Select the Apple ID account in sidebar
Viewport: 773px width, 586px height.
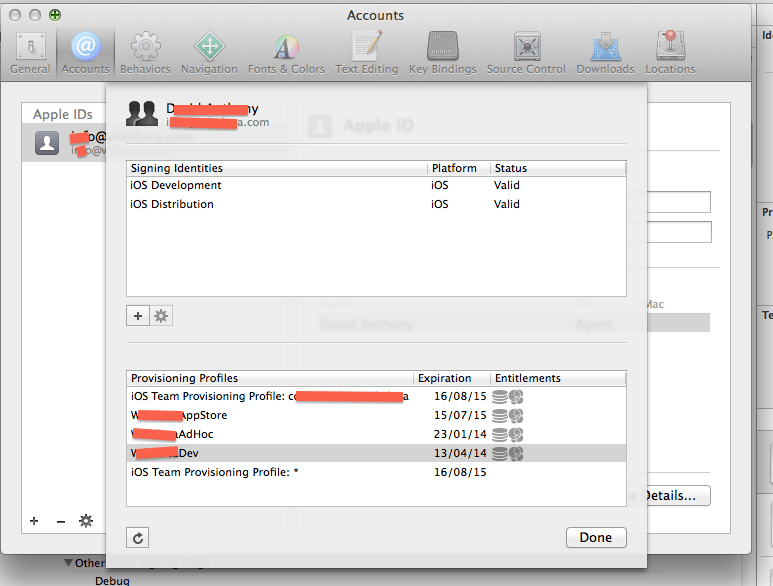[x=64, y=143]
